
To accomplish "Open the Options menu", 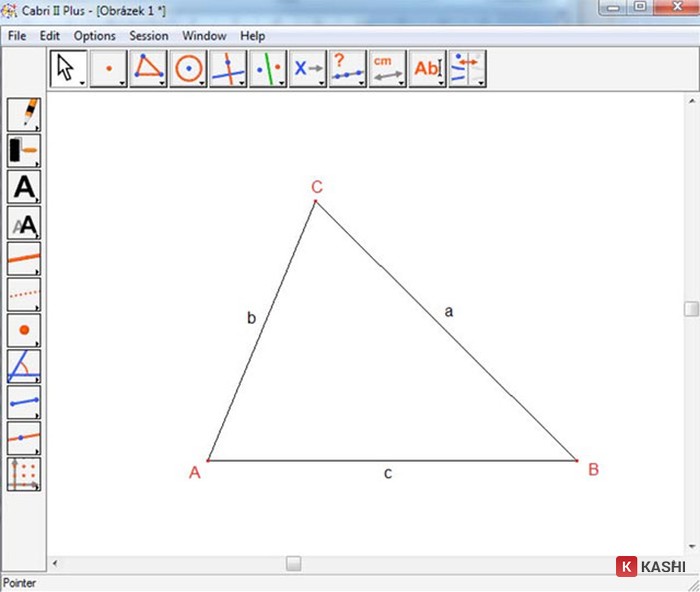I will click(95, 35).
